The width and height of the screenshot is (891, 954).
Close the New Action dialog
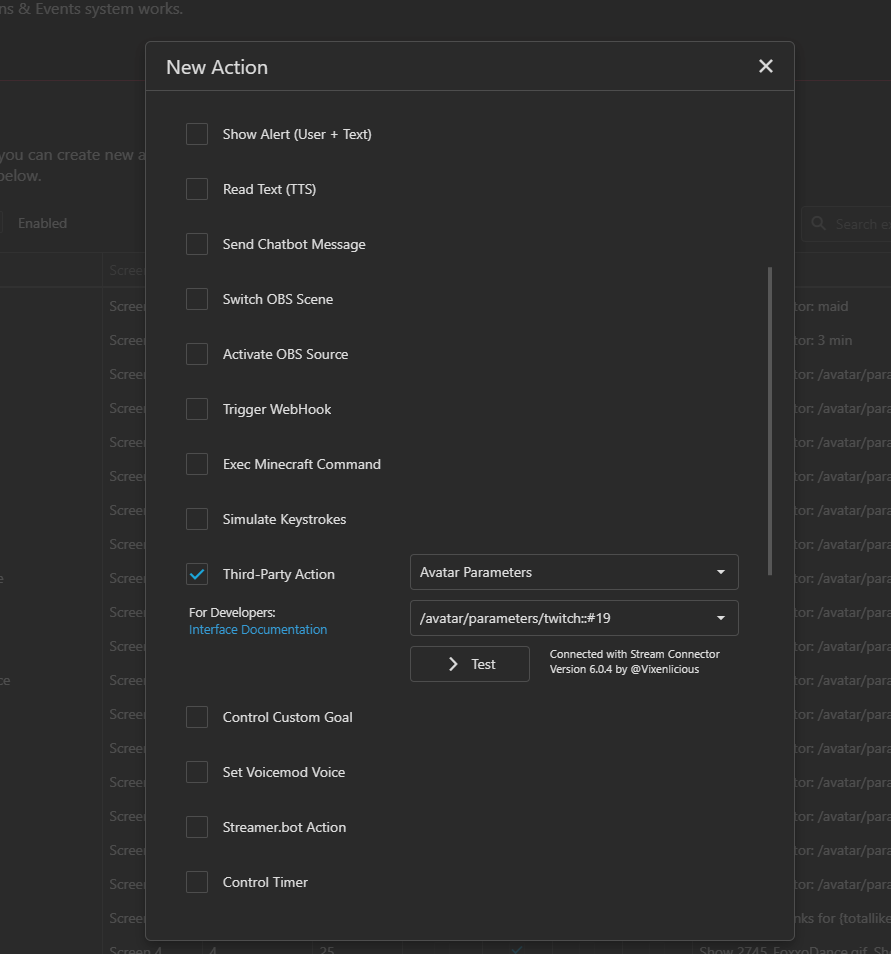point(766,66)
